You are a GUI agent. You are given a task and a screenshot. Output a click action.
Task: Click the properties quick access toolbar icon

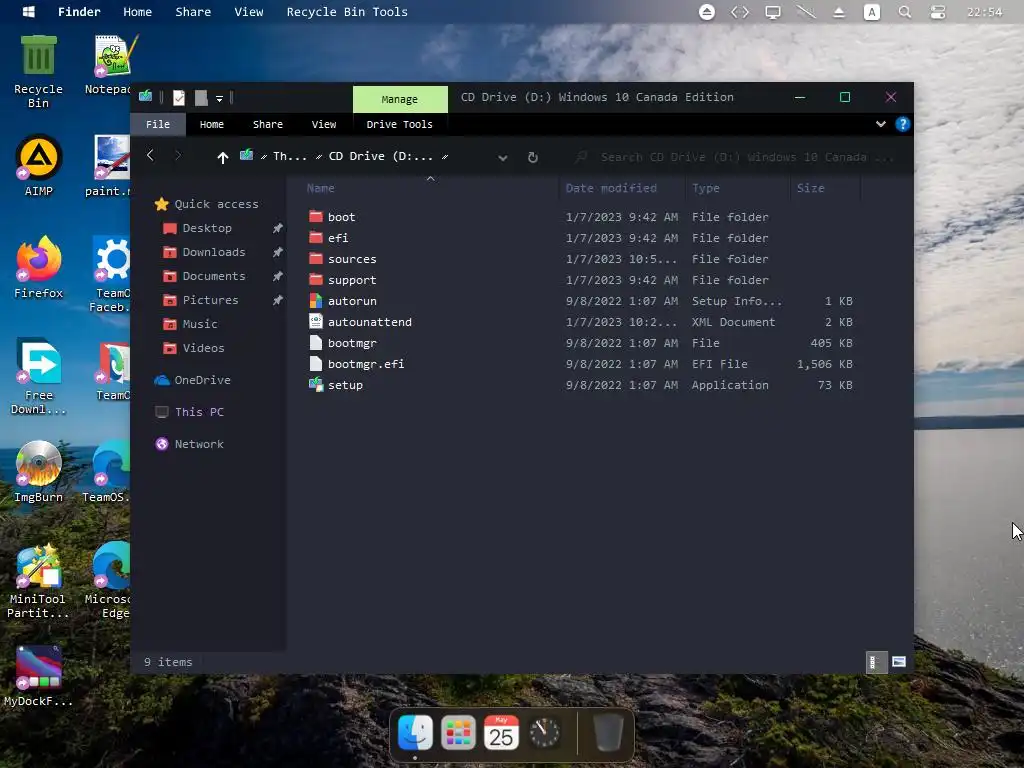point(179,98)
